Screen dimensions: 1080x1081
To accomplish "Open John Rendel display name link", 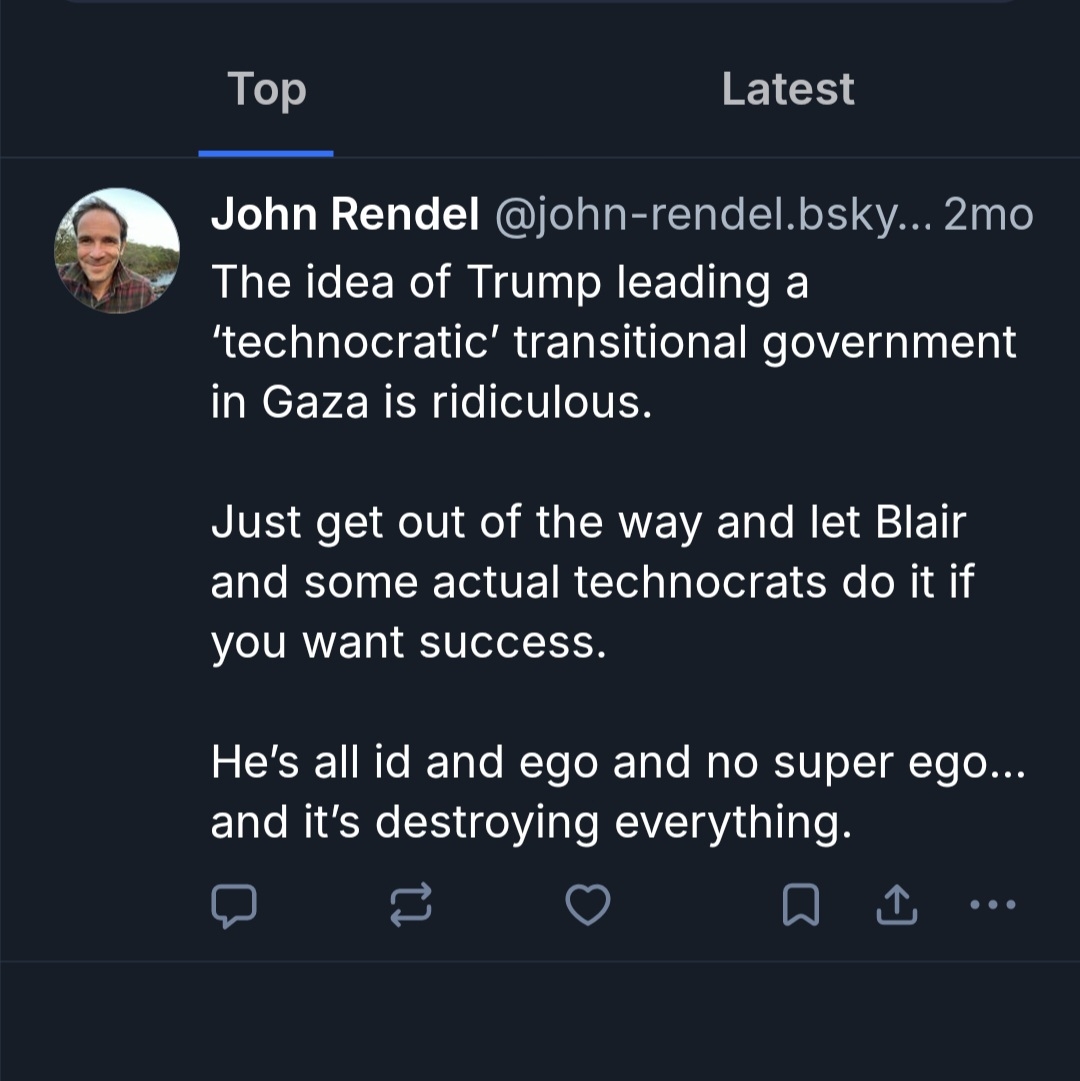I will pyautogui.click(x=345, y=214).
